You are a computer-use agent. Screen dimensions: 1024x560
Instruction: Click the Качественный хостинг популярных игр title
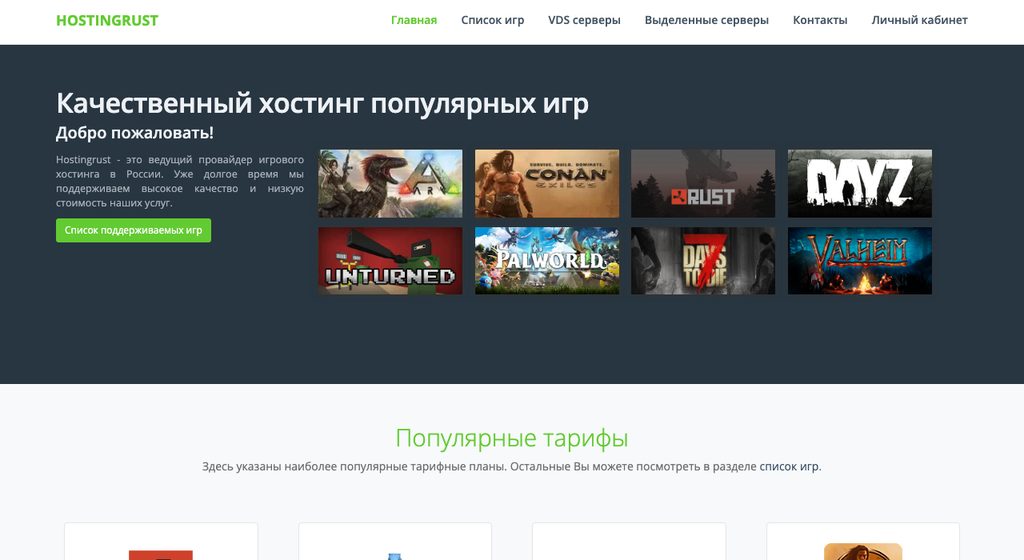(323, 103)
